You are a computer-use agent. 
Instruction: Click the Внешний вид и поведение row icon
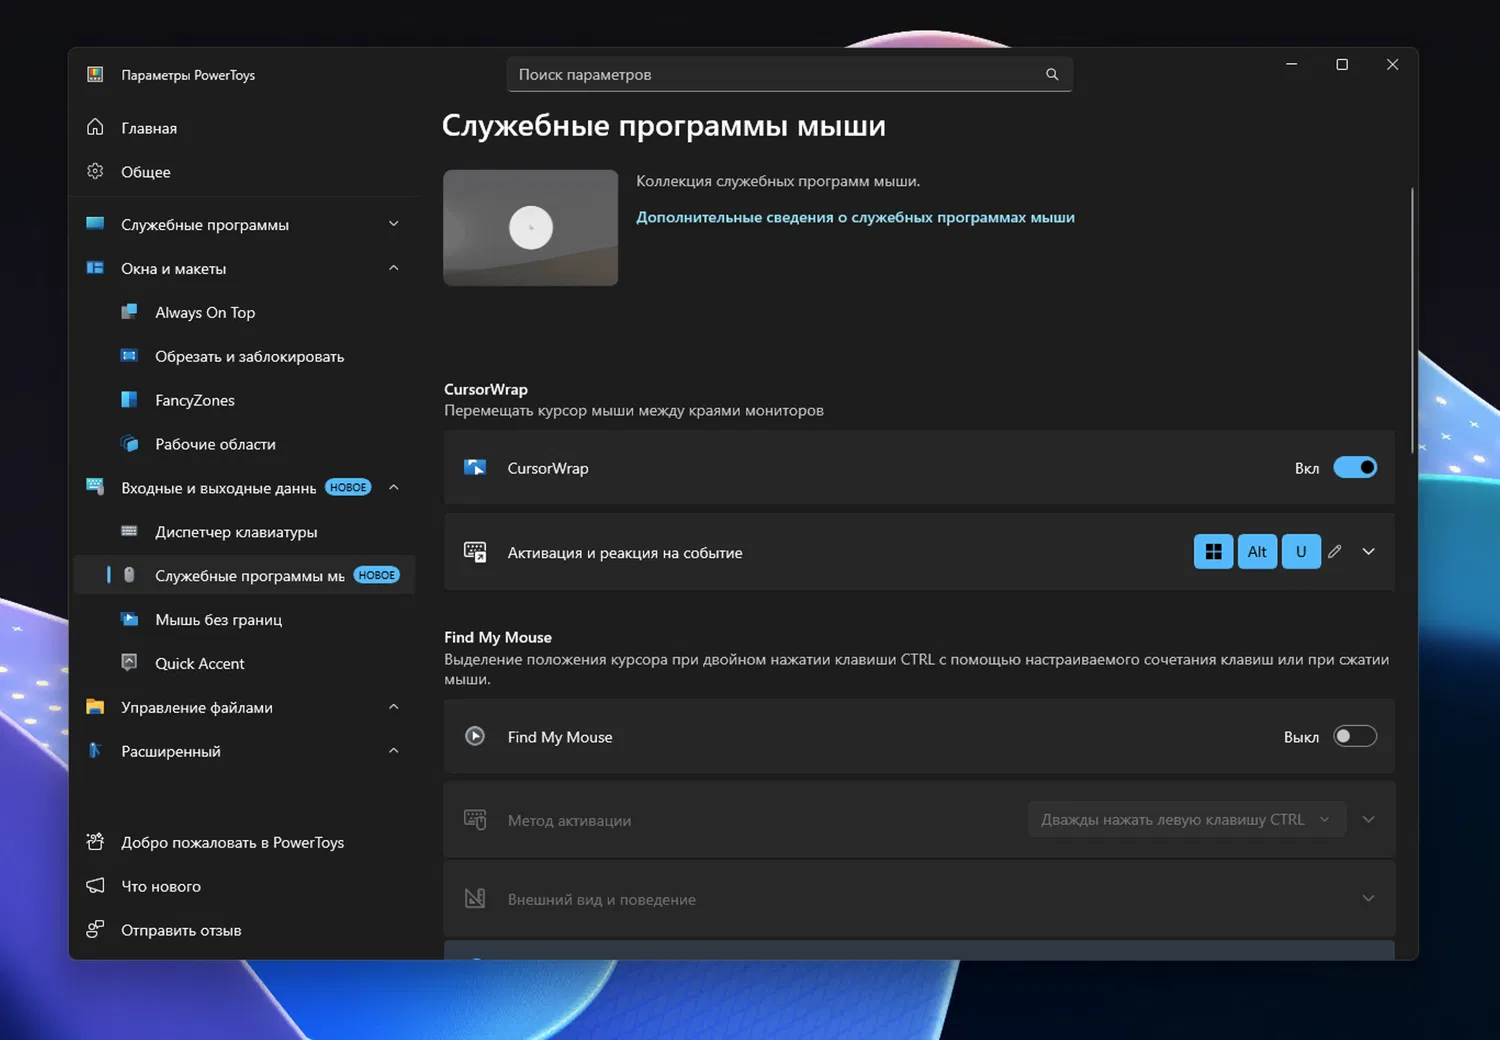click(x=475, y=898)
